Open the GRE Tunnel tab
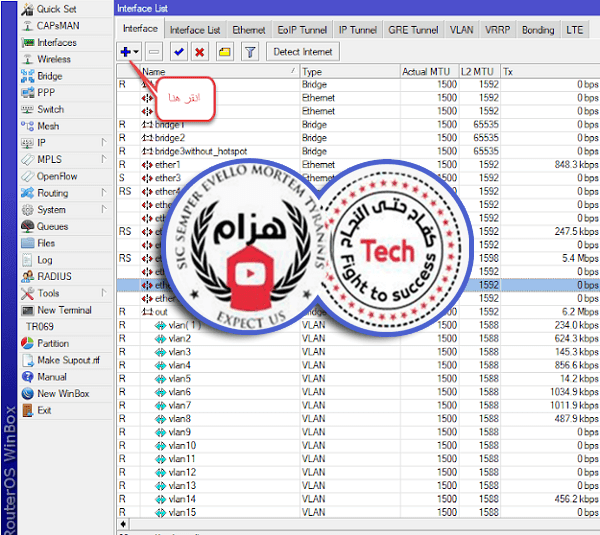The image size is (600, 535). tap(413, 30)
